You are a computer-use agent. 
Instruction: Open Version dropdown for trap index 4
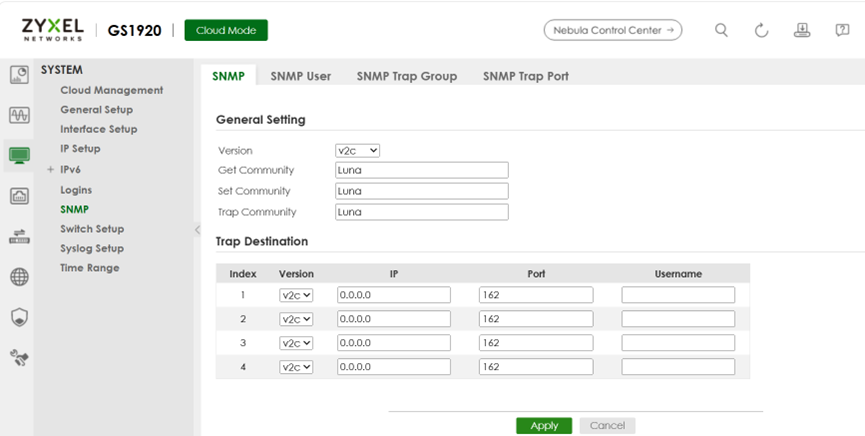tap(296, 367)
